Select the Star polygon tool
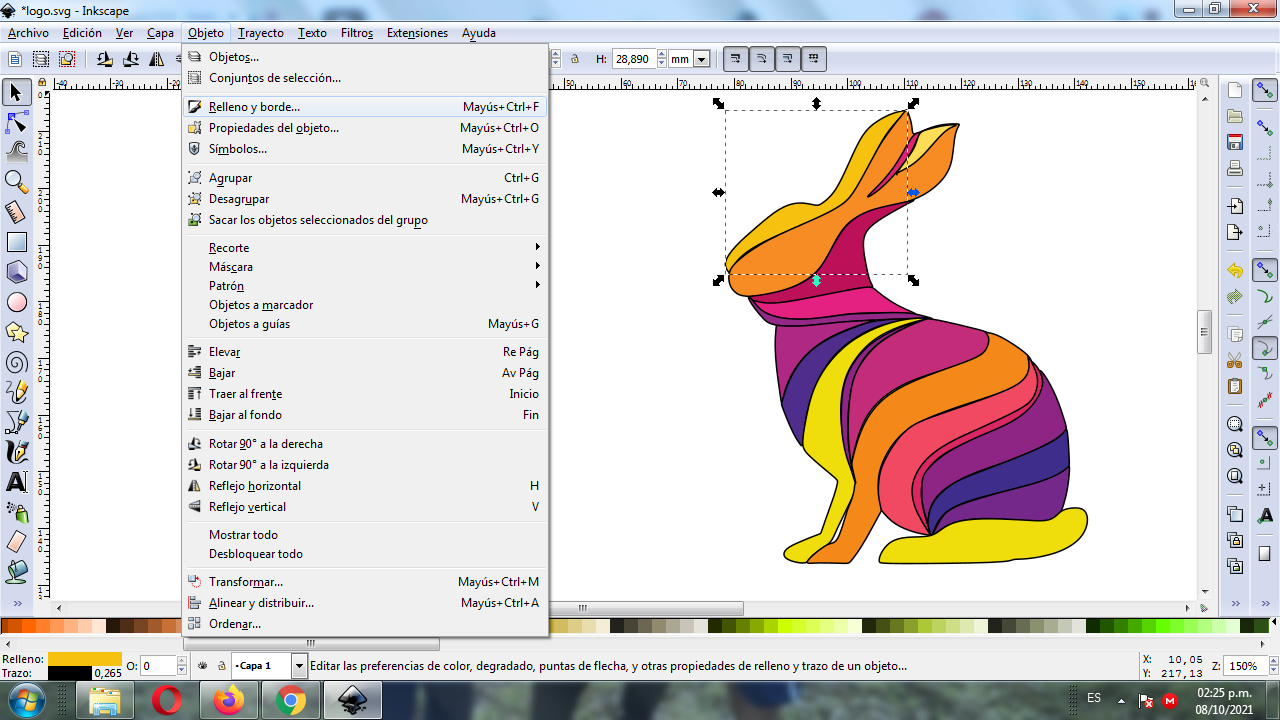1280x720 pixels. click(16, 332)
